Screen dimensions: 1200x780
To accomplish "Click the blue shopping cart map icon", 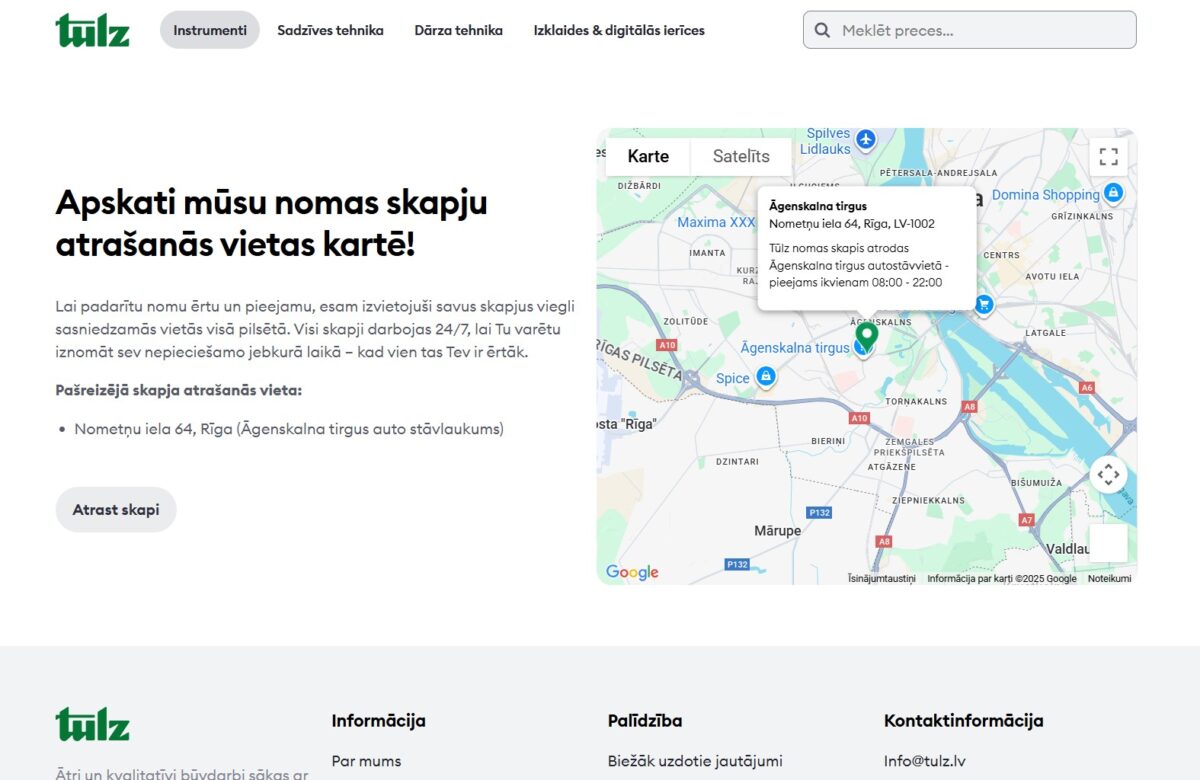I will pos(983,304).
